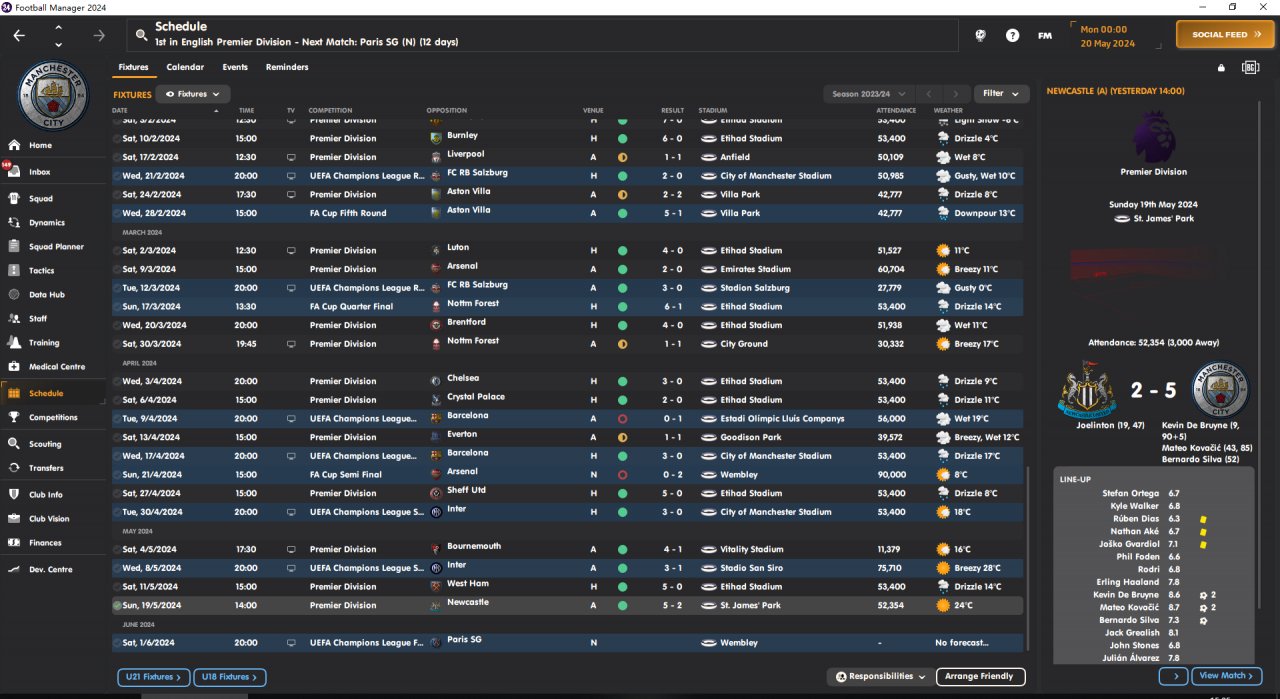Open Finances in the sidebar

point(45,543)
